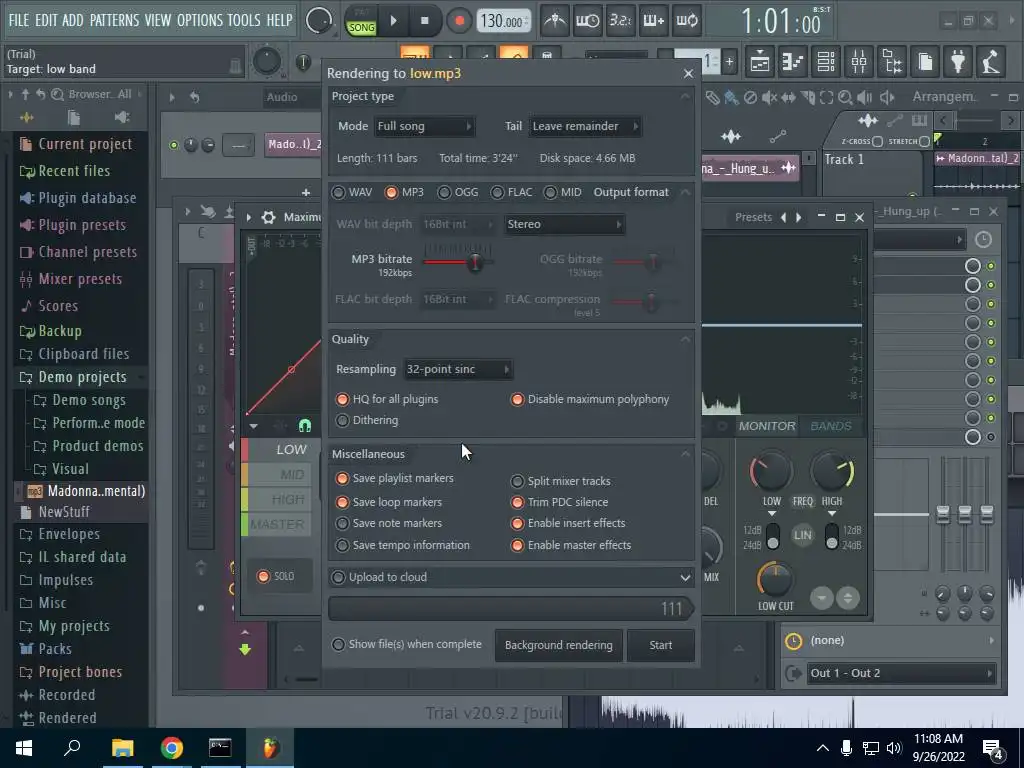This screenshot has width=1024, height=768.
Task: Switch to Maximus MONITOR tab
Action: coord(767,426)
